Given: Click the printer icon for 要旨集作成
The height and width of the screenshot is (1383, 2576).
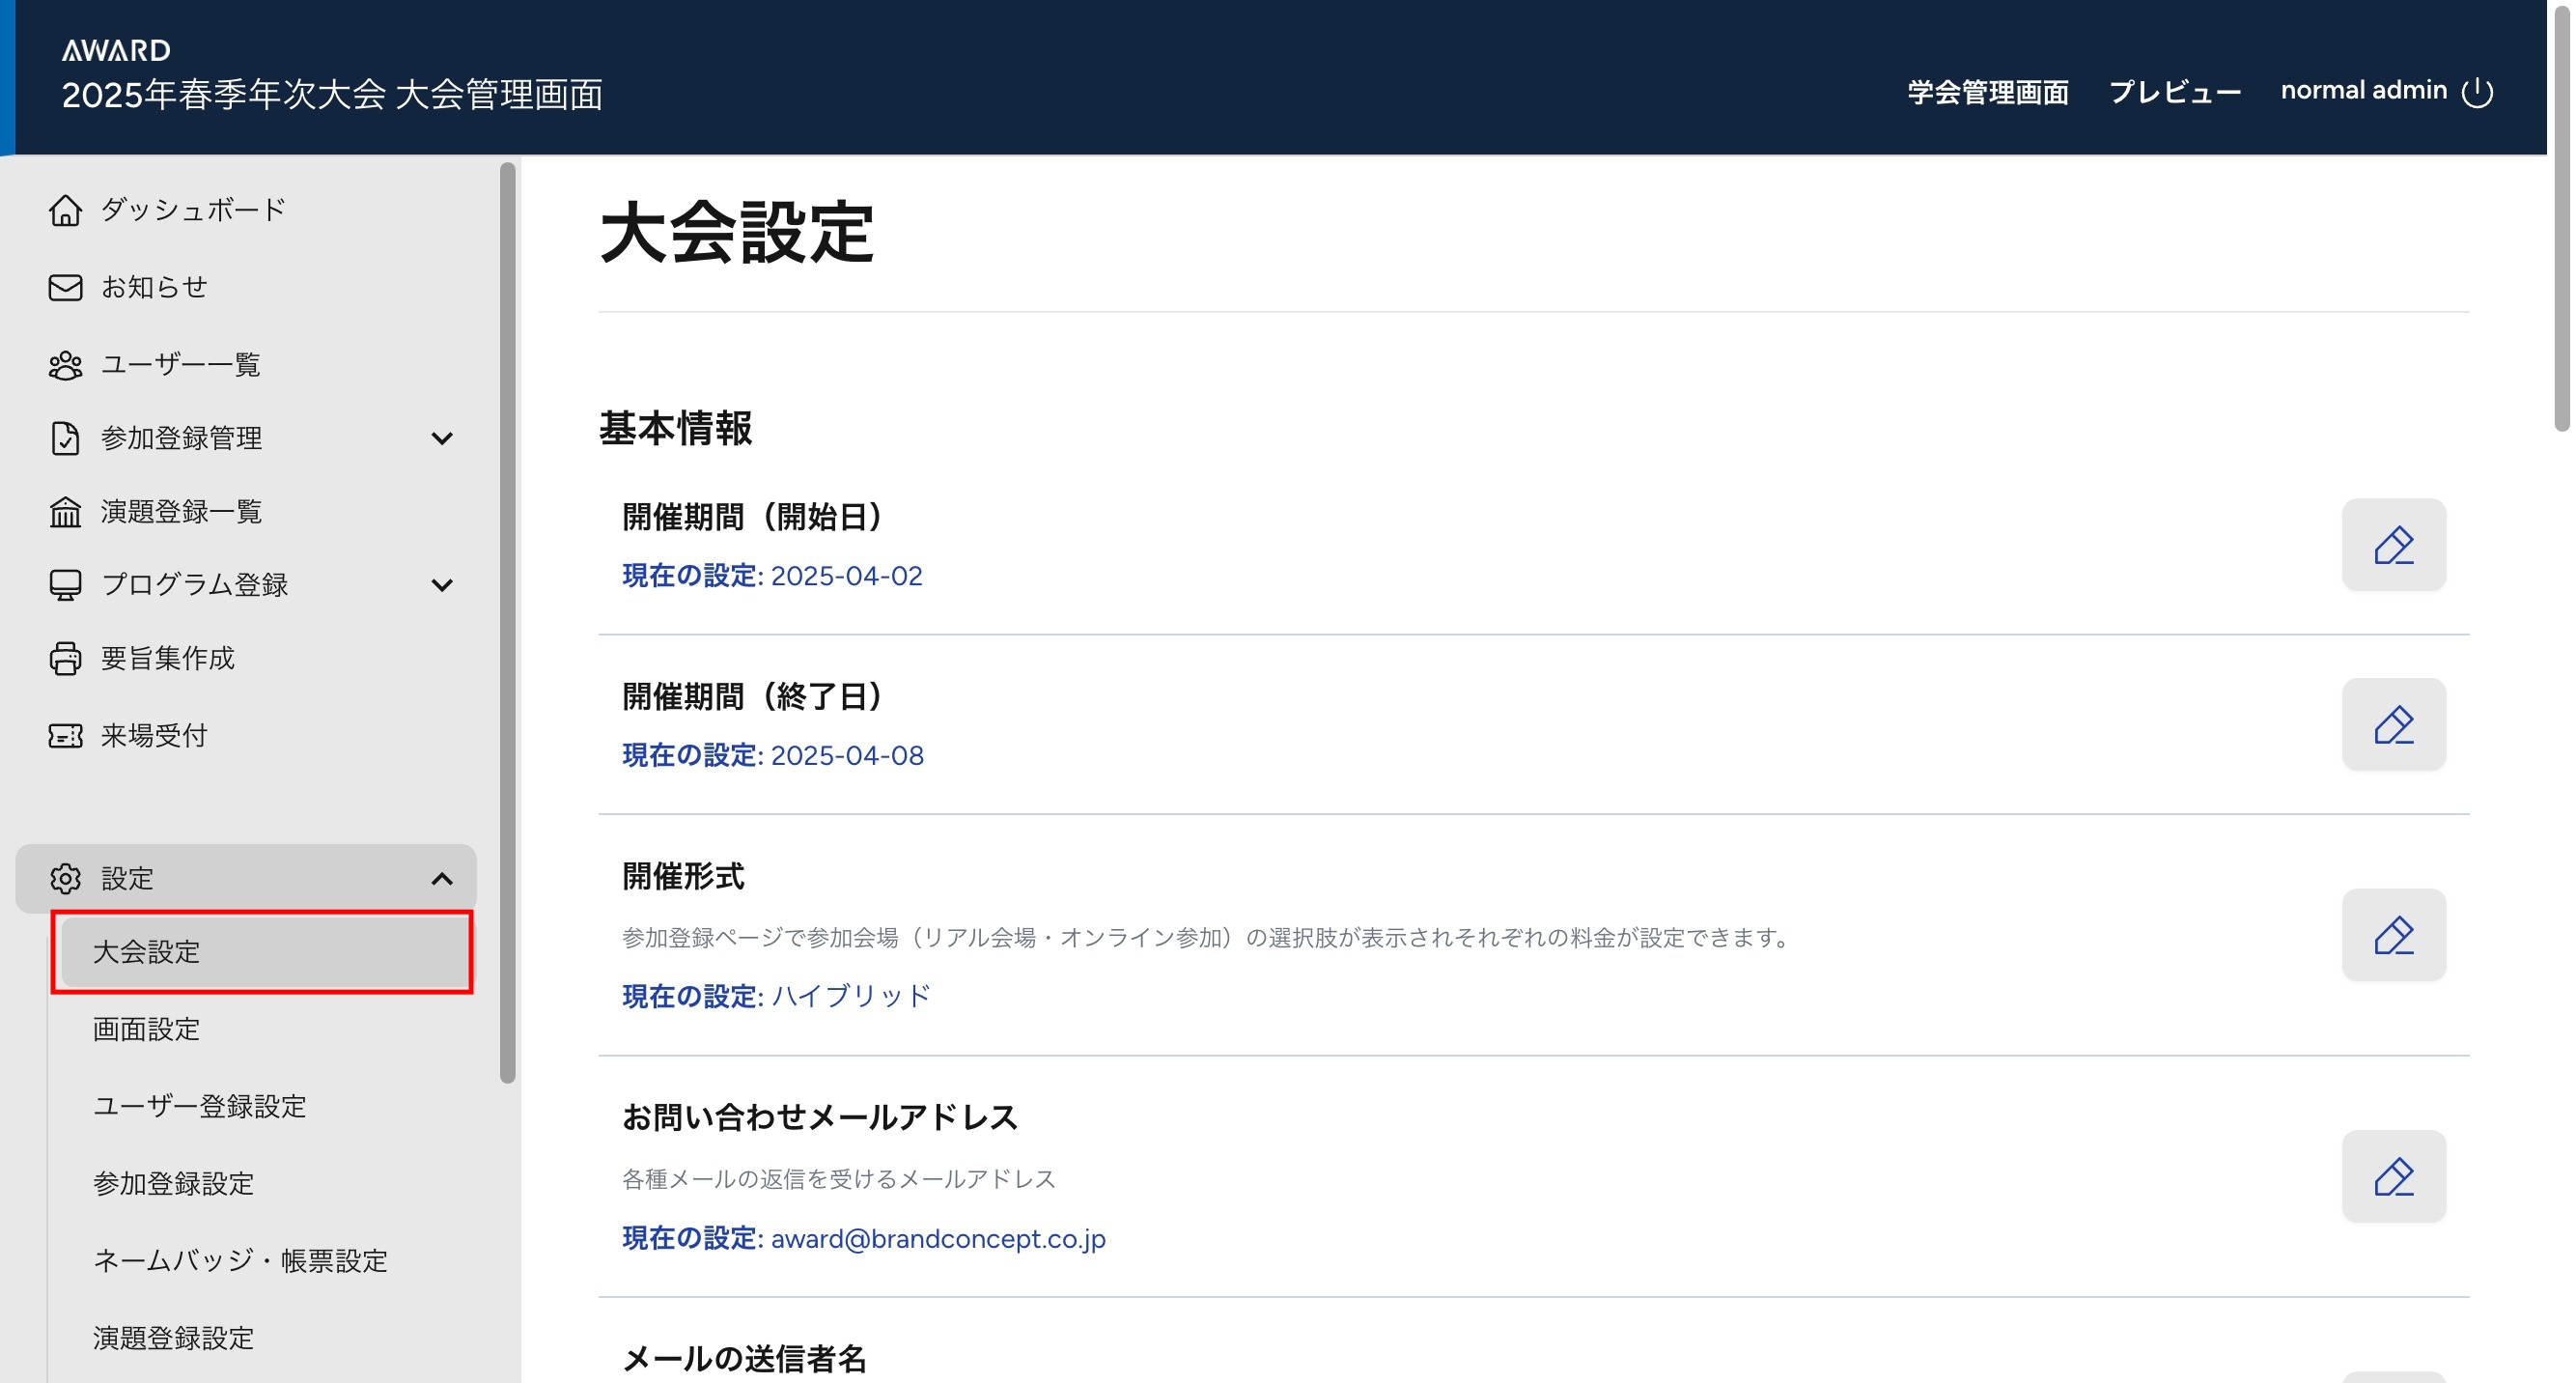Looking at the screenshot, I should coord(65,658).
